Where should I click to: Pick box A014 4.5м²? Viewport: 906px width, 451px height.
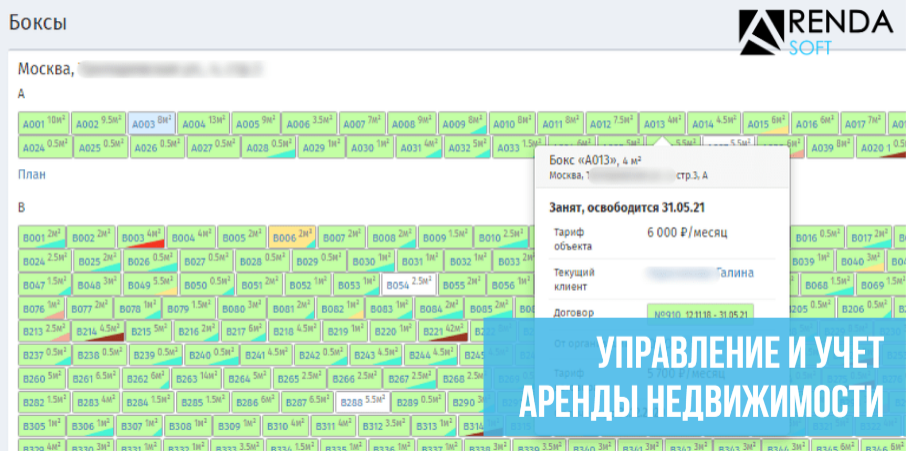714,123
